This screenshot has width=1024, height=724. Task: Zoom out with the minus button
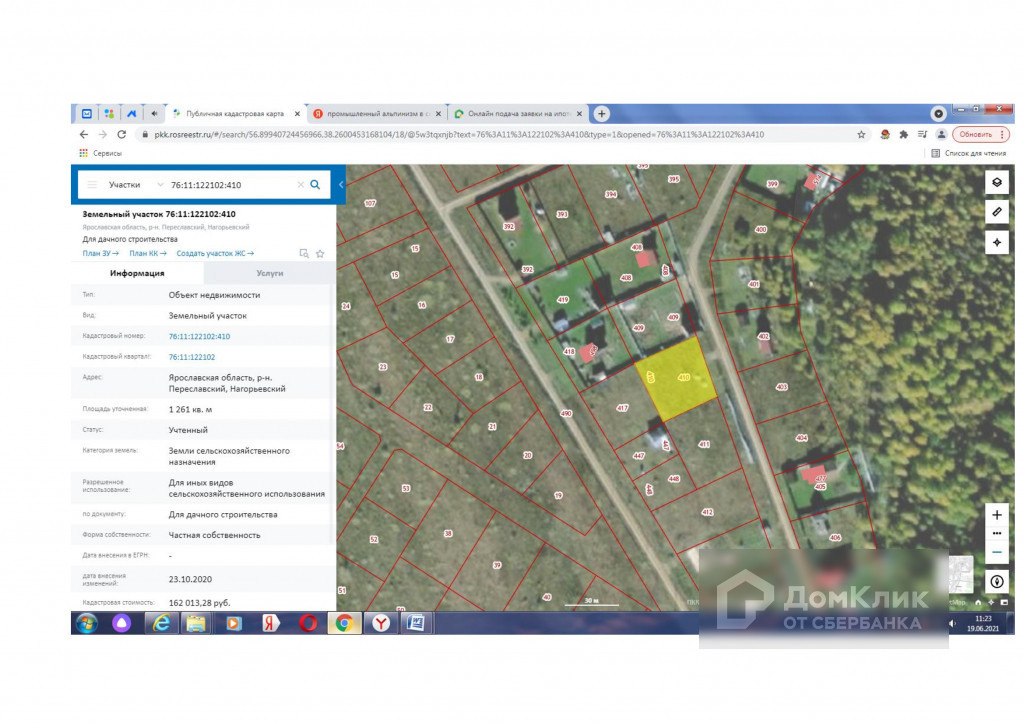click(x=997, y=552)
